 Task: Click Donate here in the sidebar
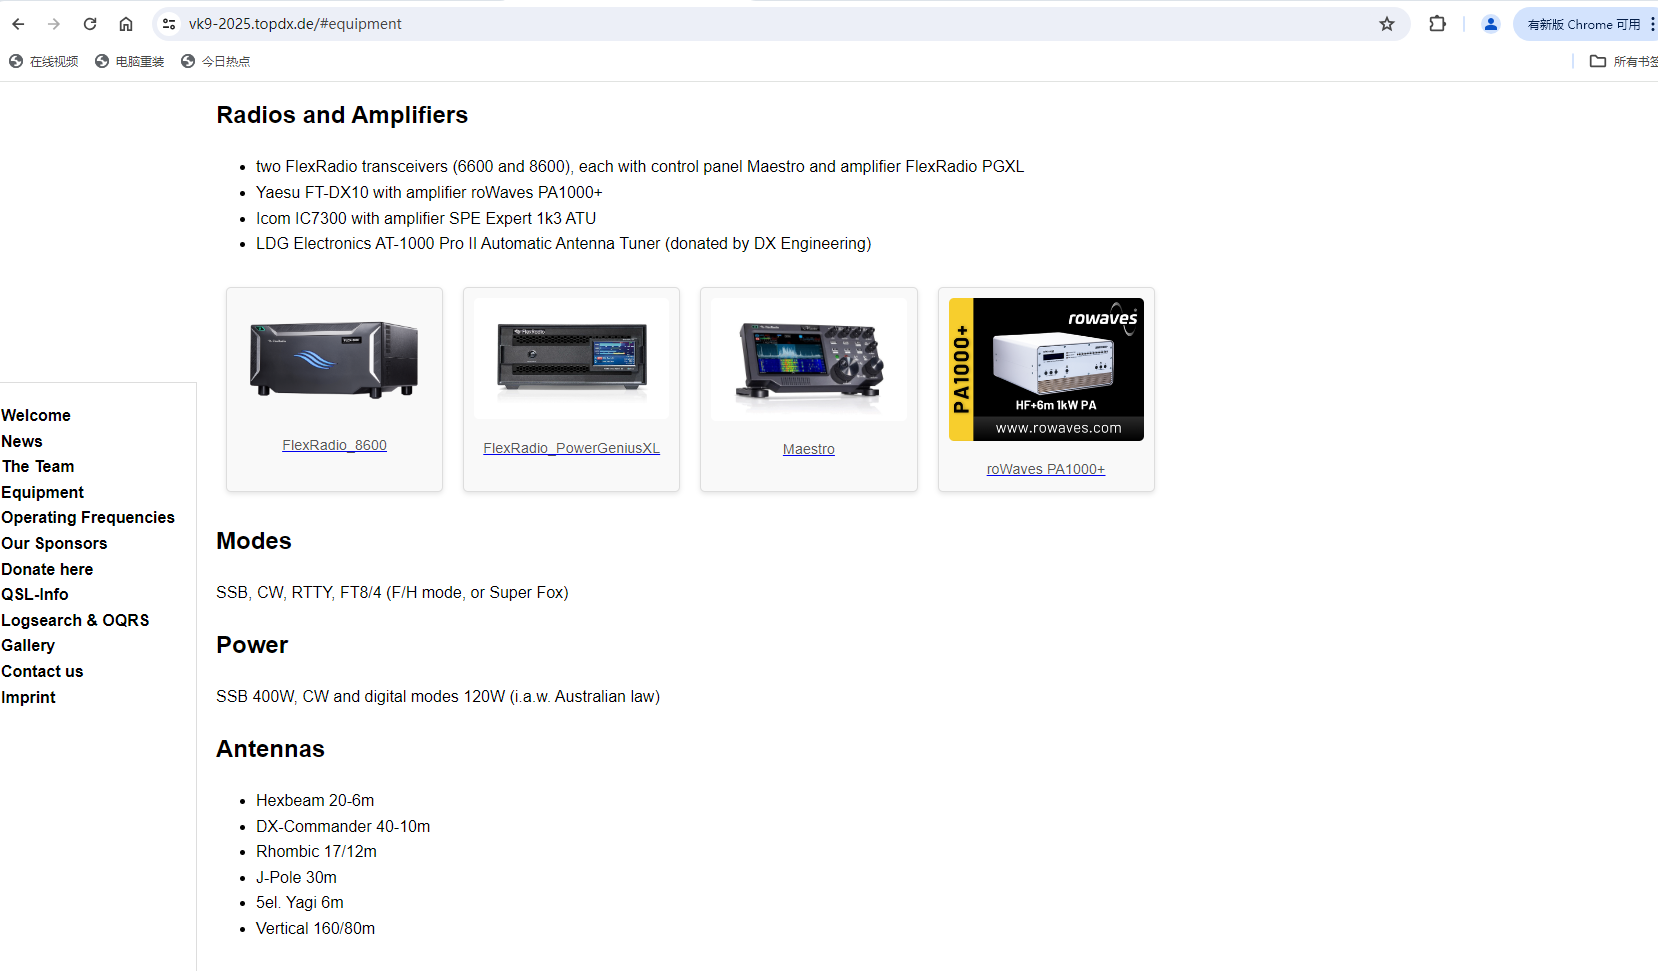click(x=47, y=569)
